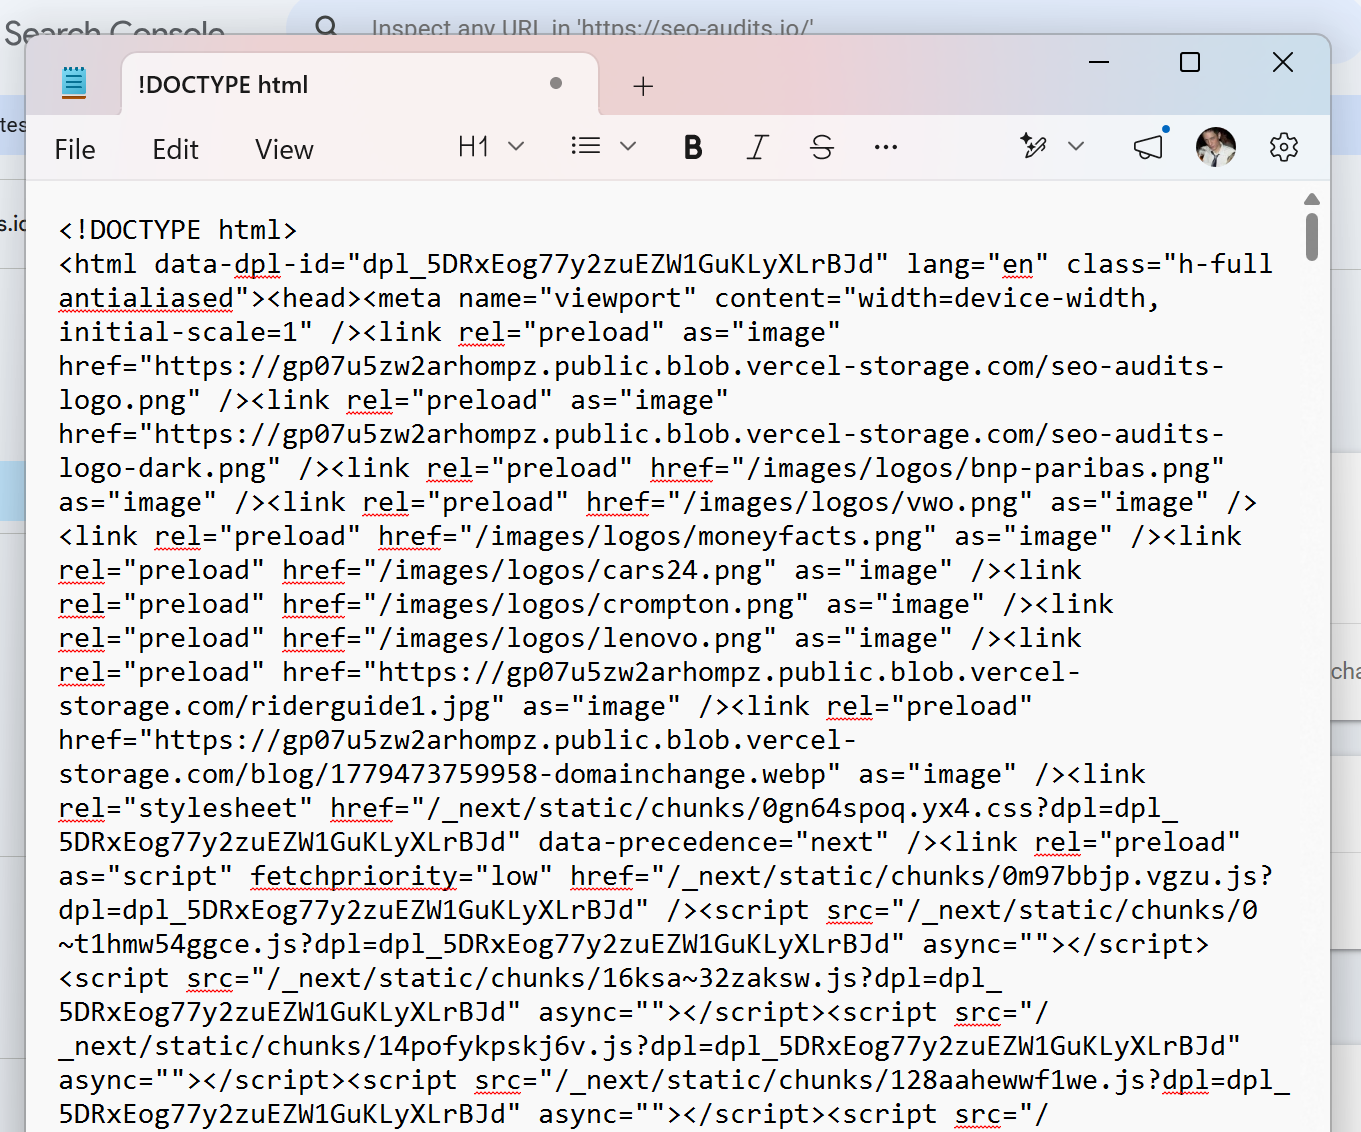
Task: Click the unsaved changes dot on tab
Action: click(556, 84)
